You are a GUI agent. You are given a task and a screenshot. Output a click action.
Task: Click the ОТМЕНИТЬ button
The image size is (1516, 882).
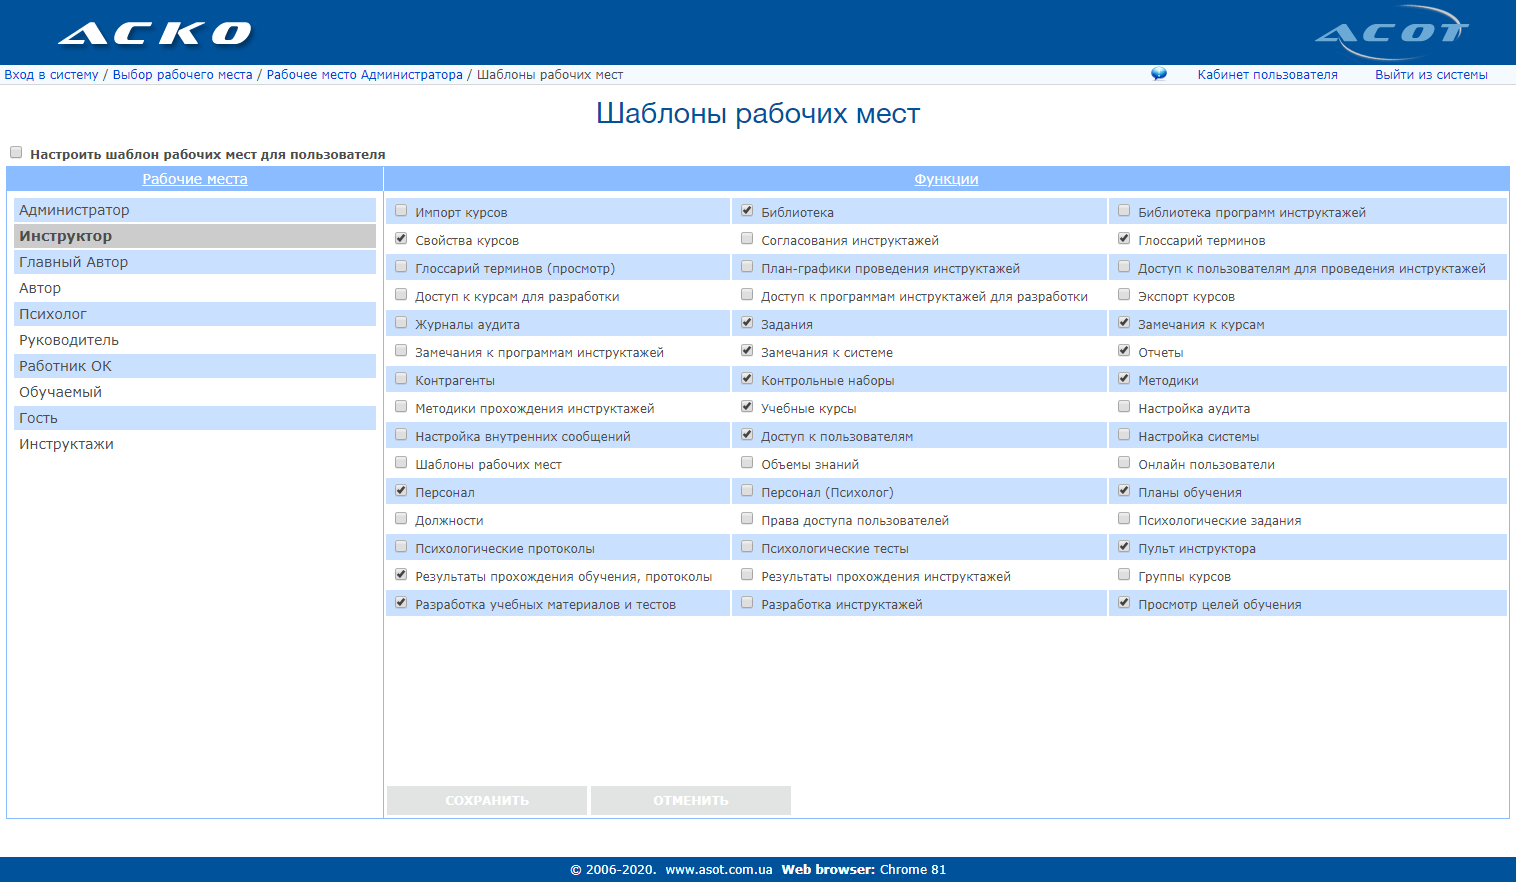coord(691,800)
